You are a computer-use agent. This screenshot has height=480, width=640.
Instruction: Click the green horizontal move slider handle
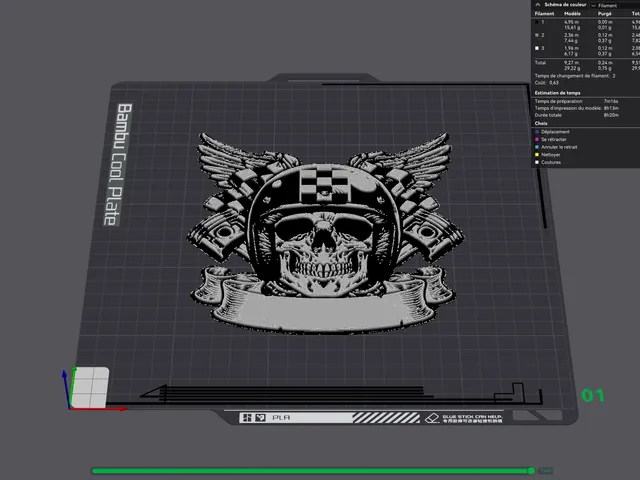pyautogui.click(x=531, y=471)
